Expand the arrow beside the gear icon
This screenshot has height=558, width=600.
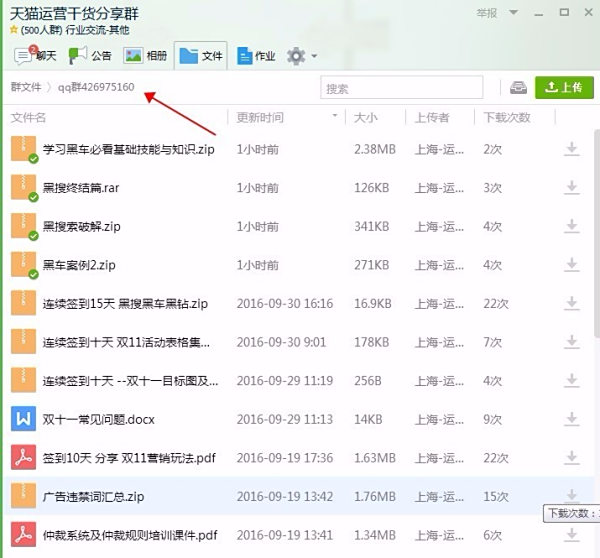point(314,56)
